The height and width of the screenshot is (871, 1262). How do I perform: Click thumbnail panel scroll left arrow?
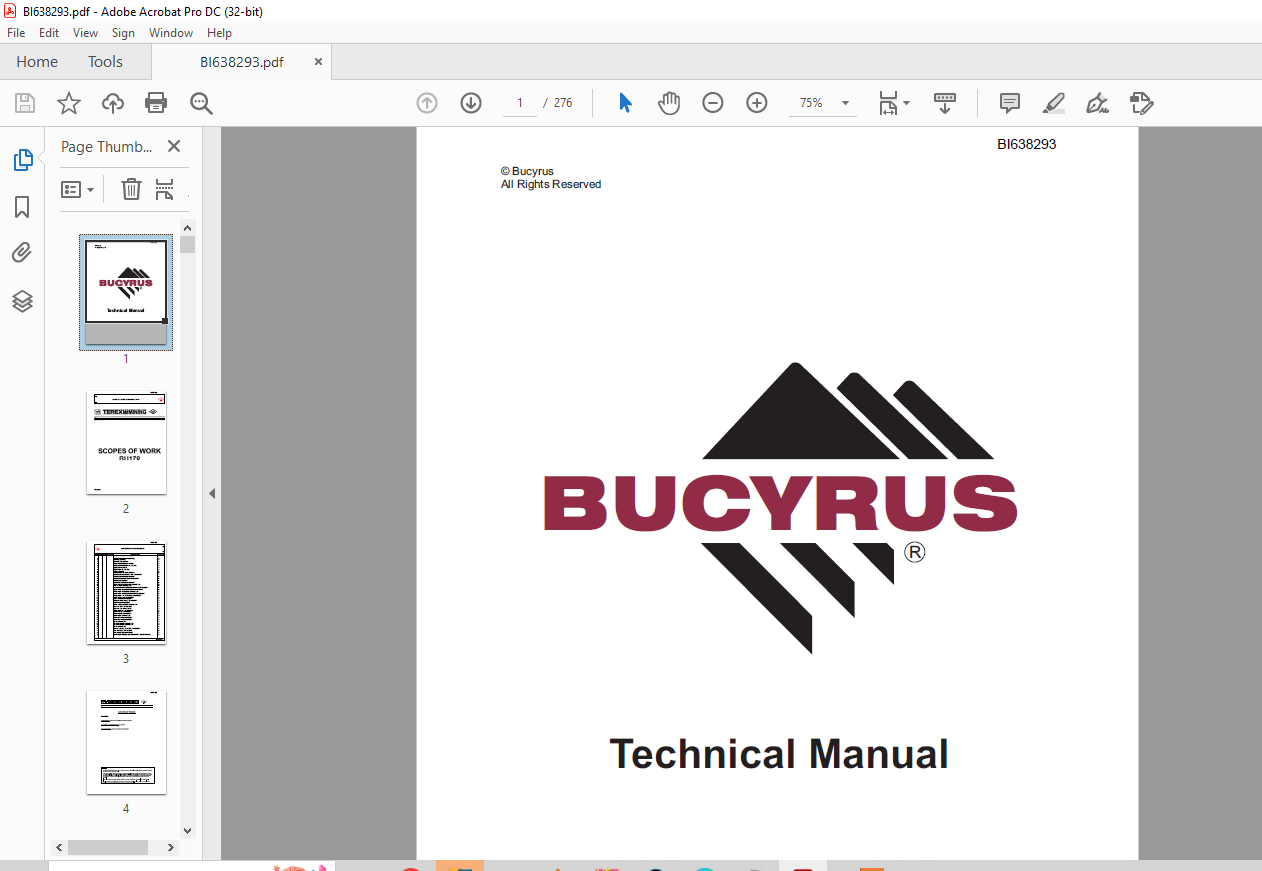click(x=58, y=847)
